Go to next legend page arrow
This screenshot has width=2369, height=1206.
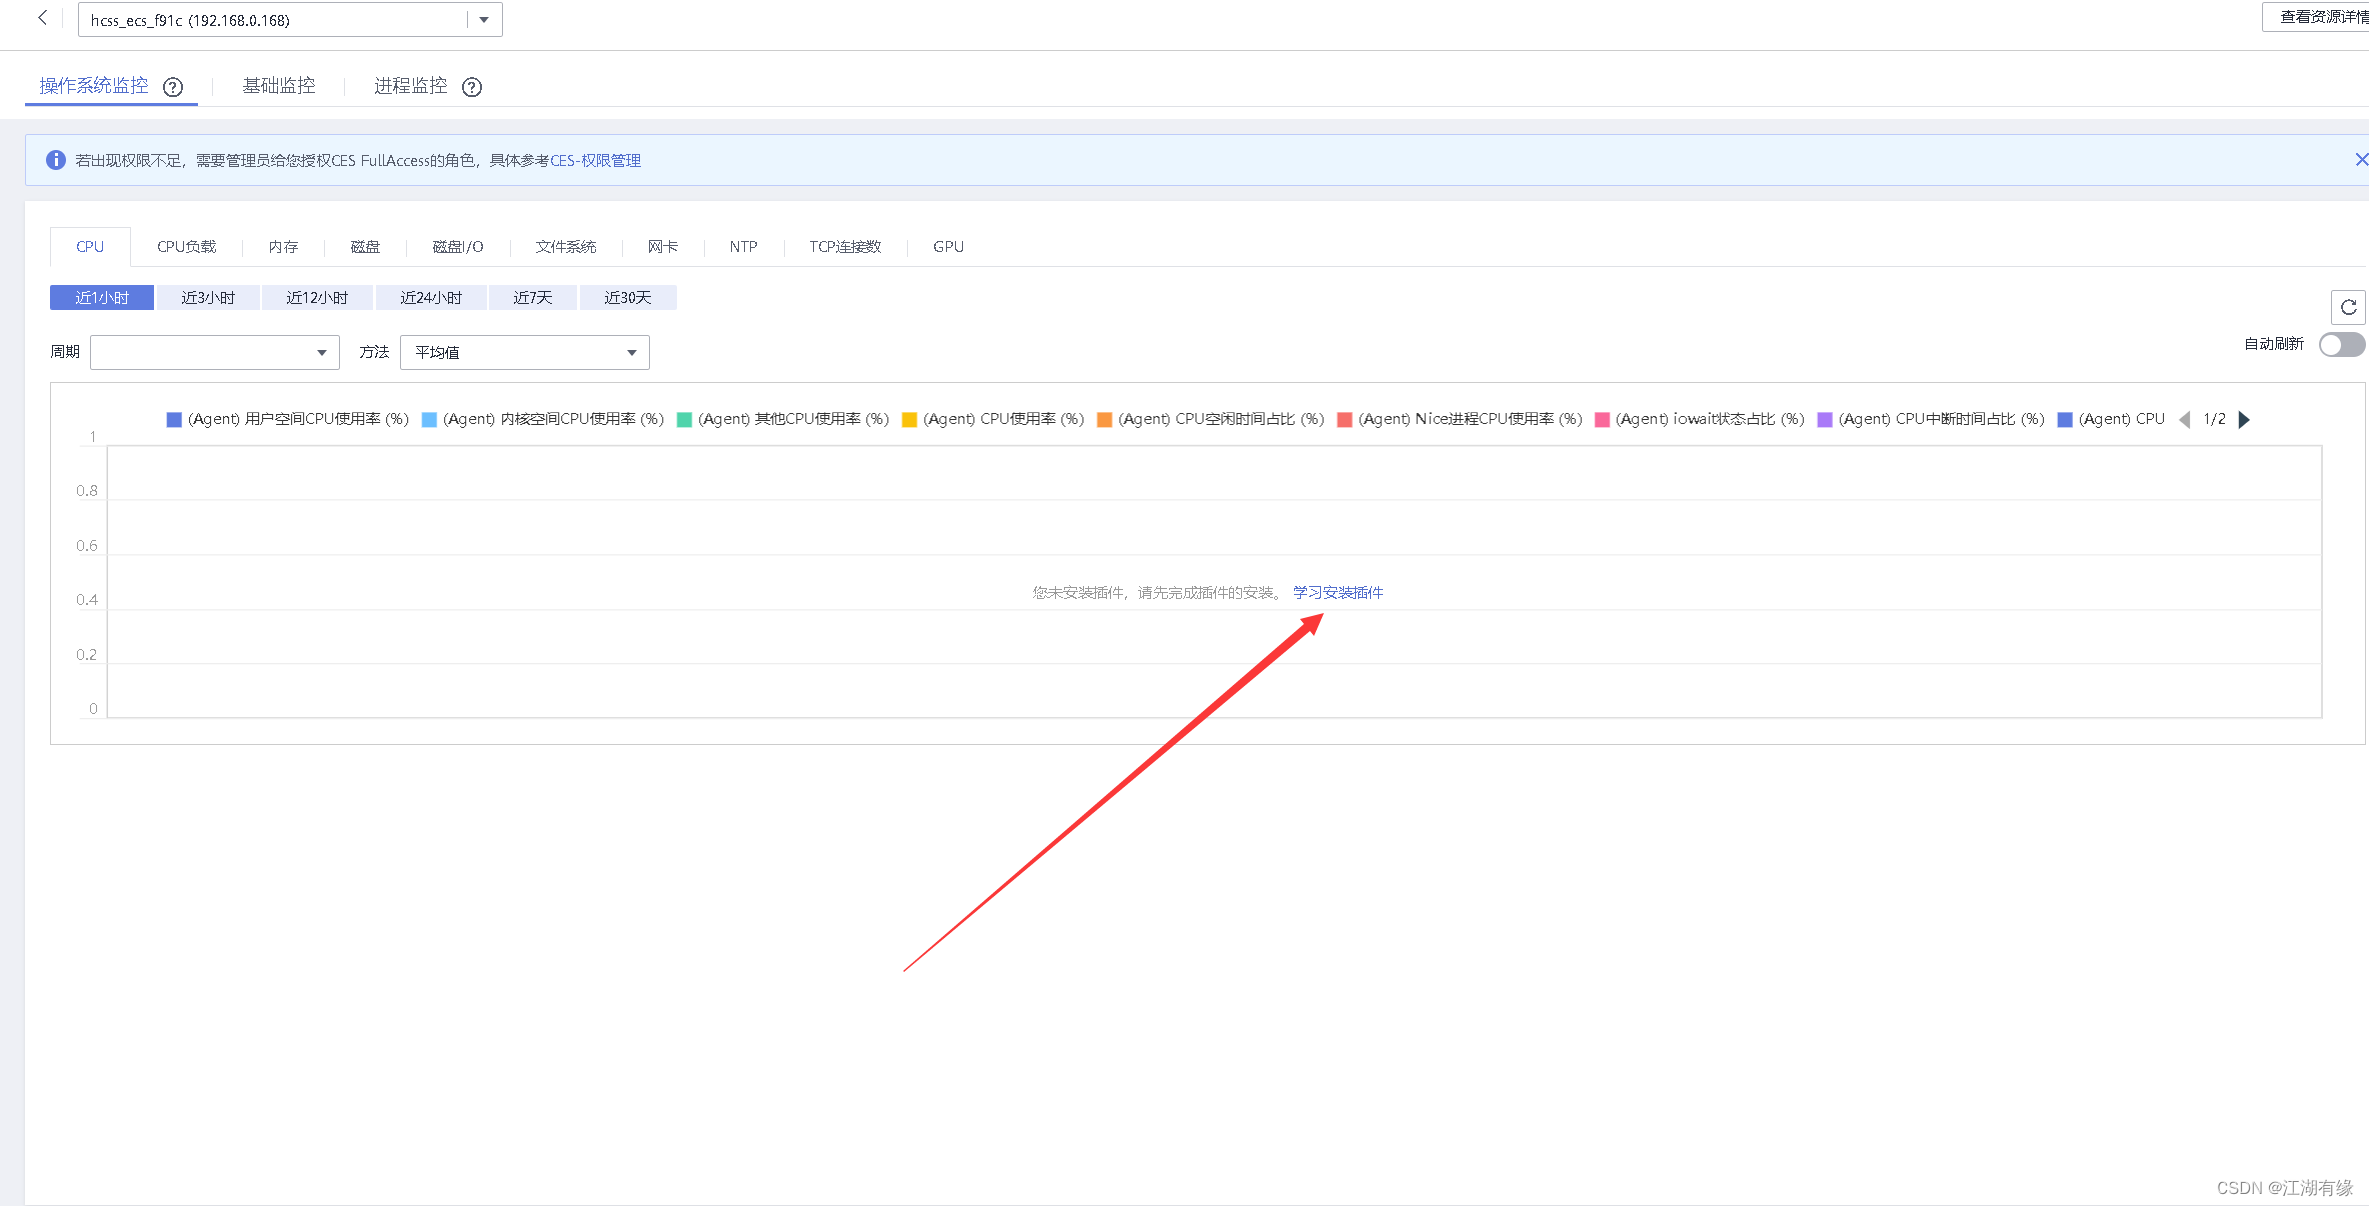pos(2244,420)
